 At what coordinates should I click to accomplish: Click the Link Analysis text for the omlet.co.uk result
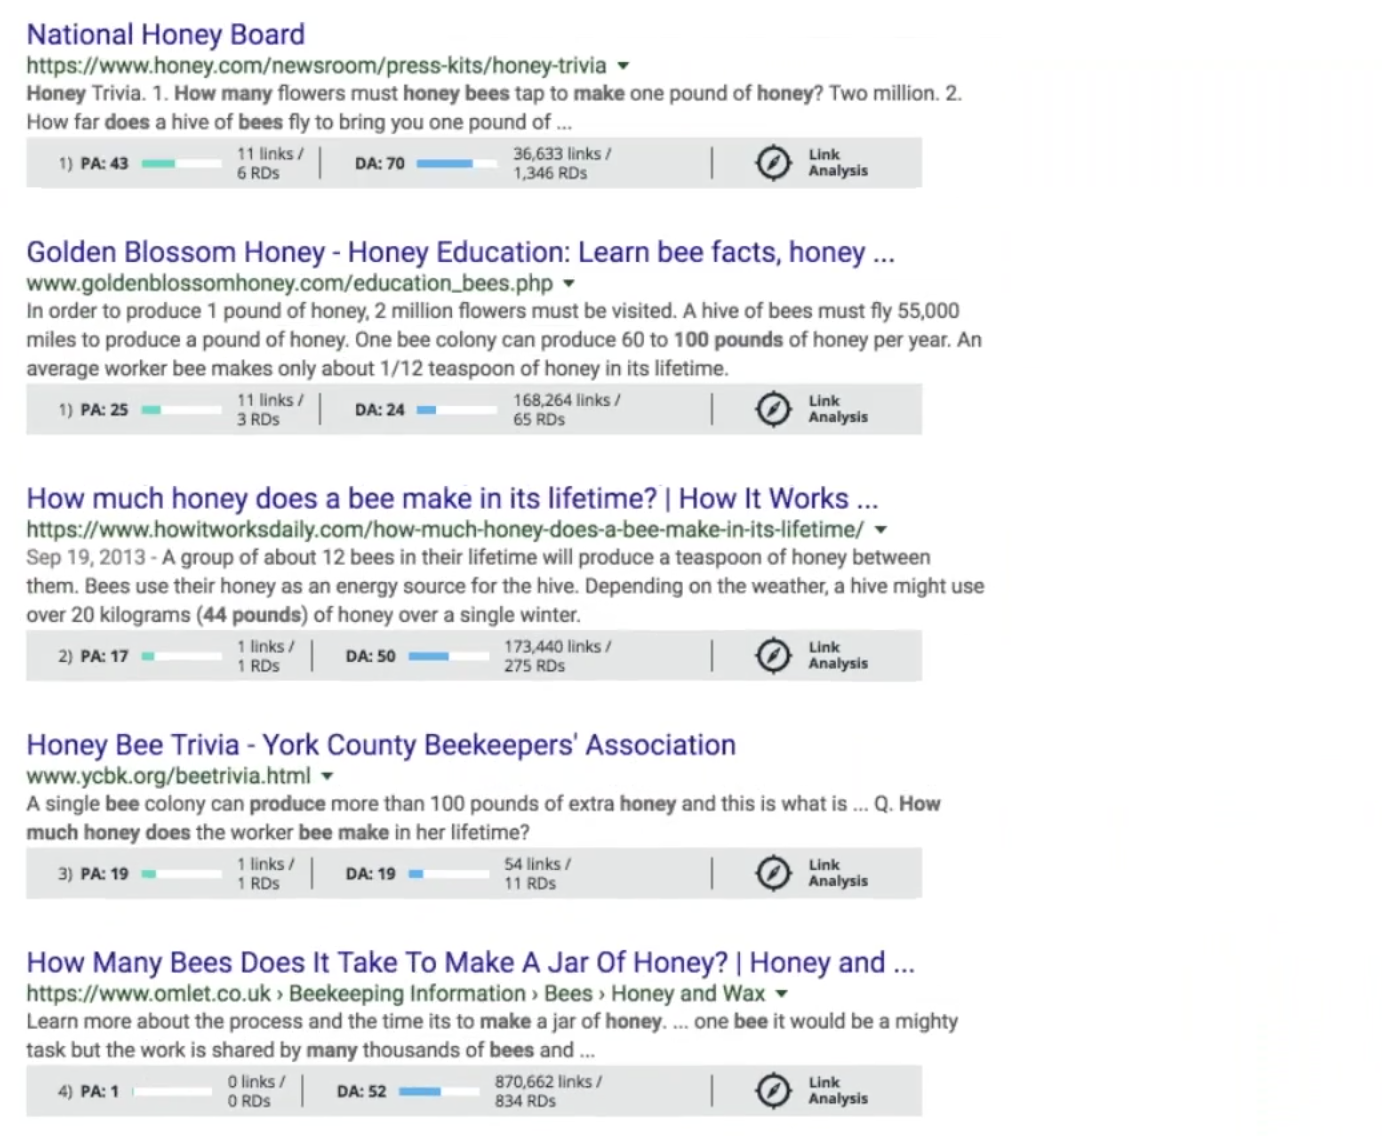pos(837,1091)
